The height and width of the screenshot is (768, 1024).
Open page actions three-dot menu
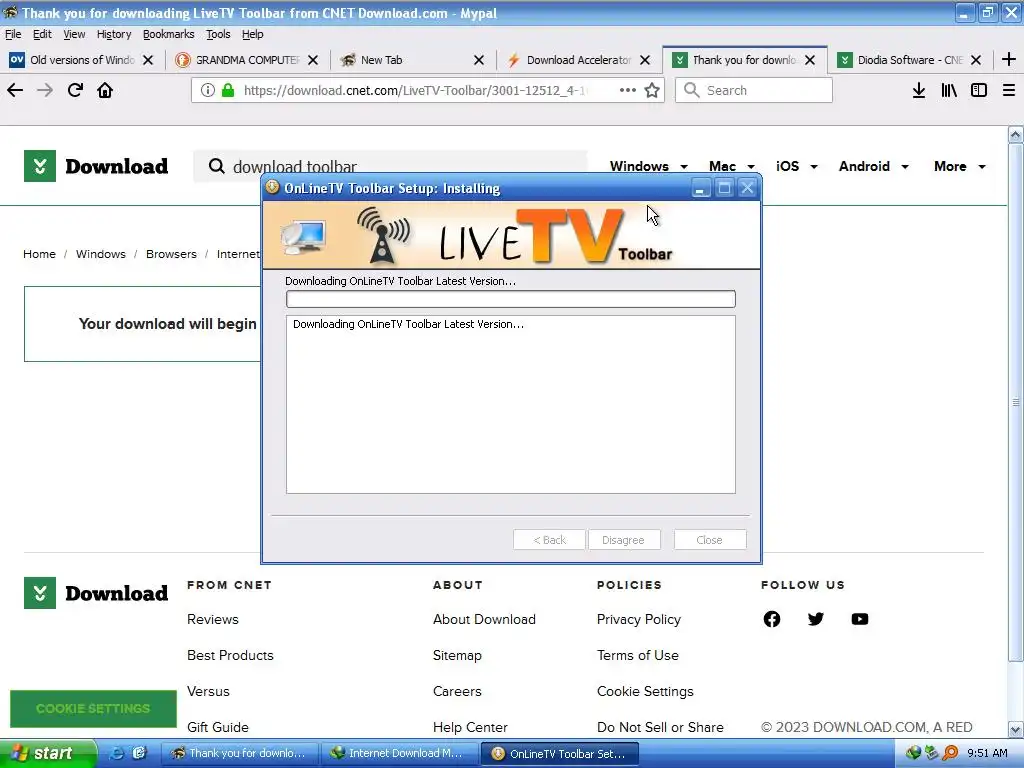pos(628,90)
